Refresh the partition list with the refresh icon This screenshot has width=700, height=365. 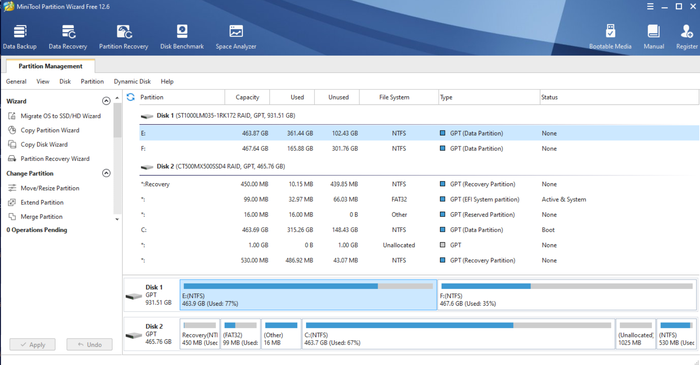(130, 97)
